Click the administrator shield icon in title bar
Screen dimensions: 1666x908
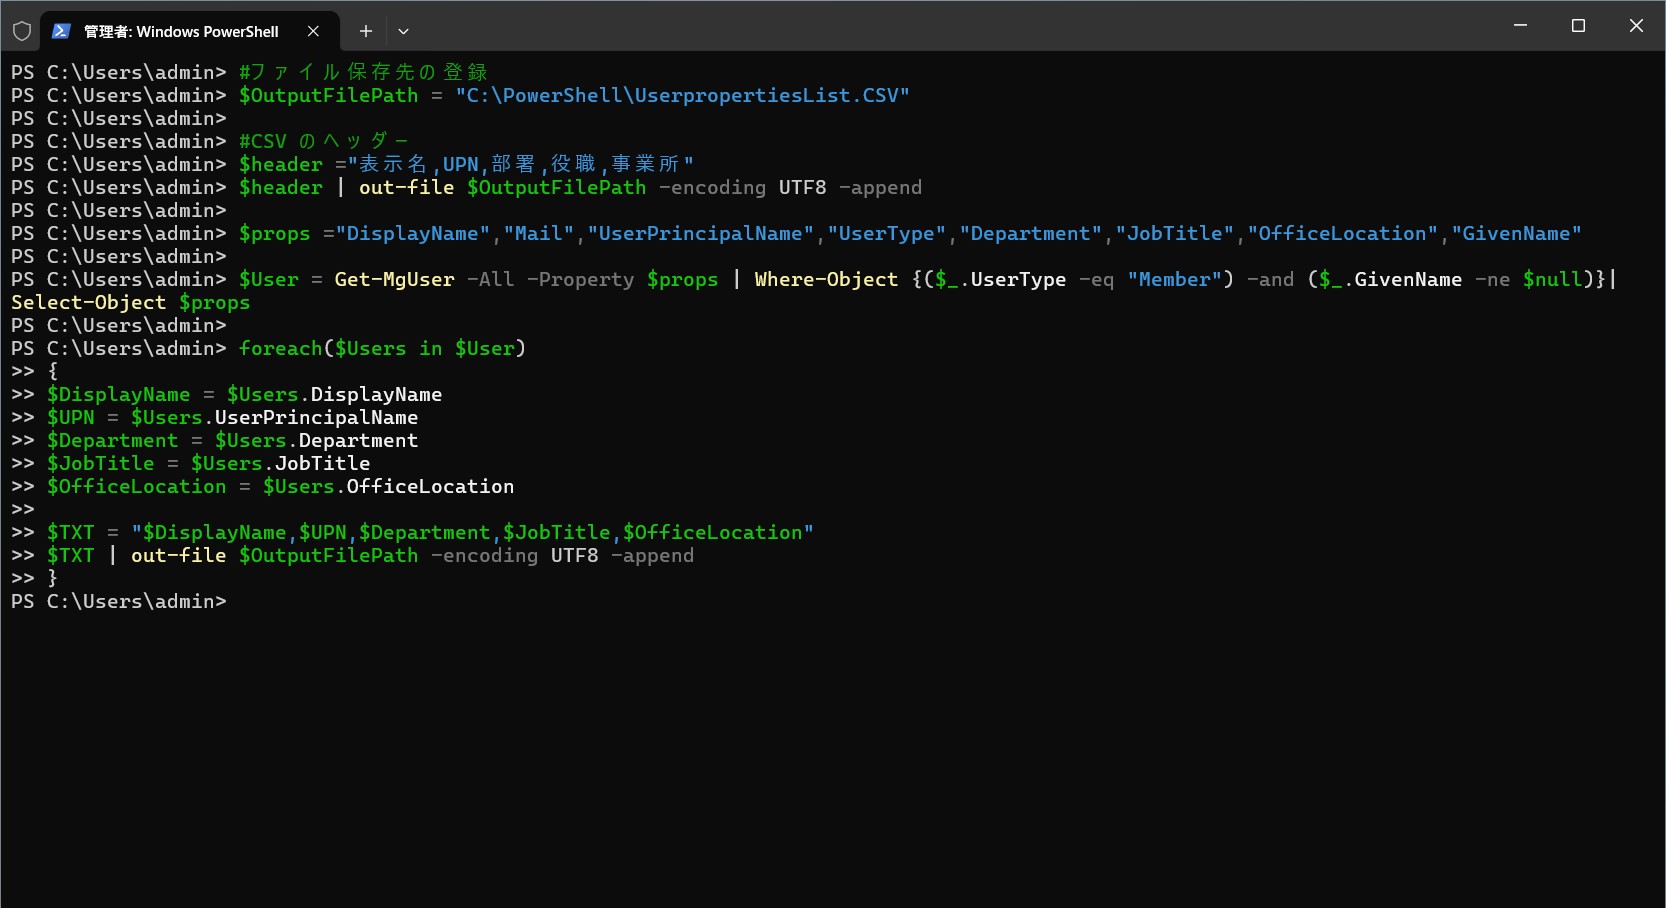22,31
